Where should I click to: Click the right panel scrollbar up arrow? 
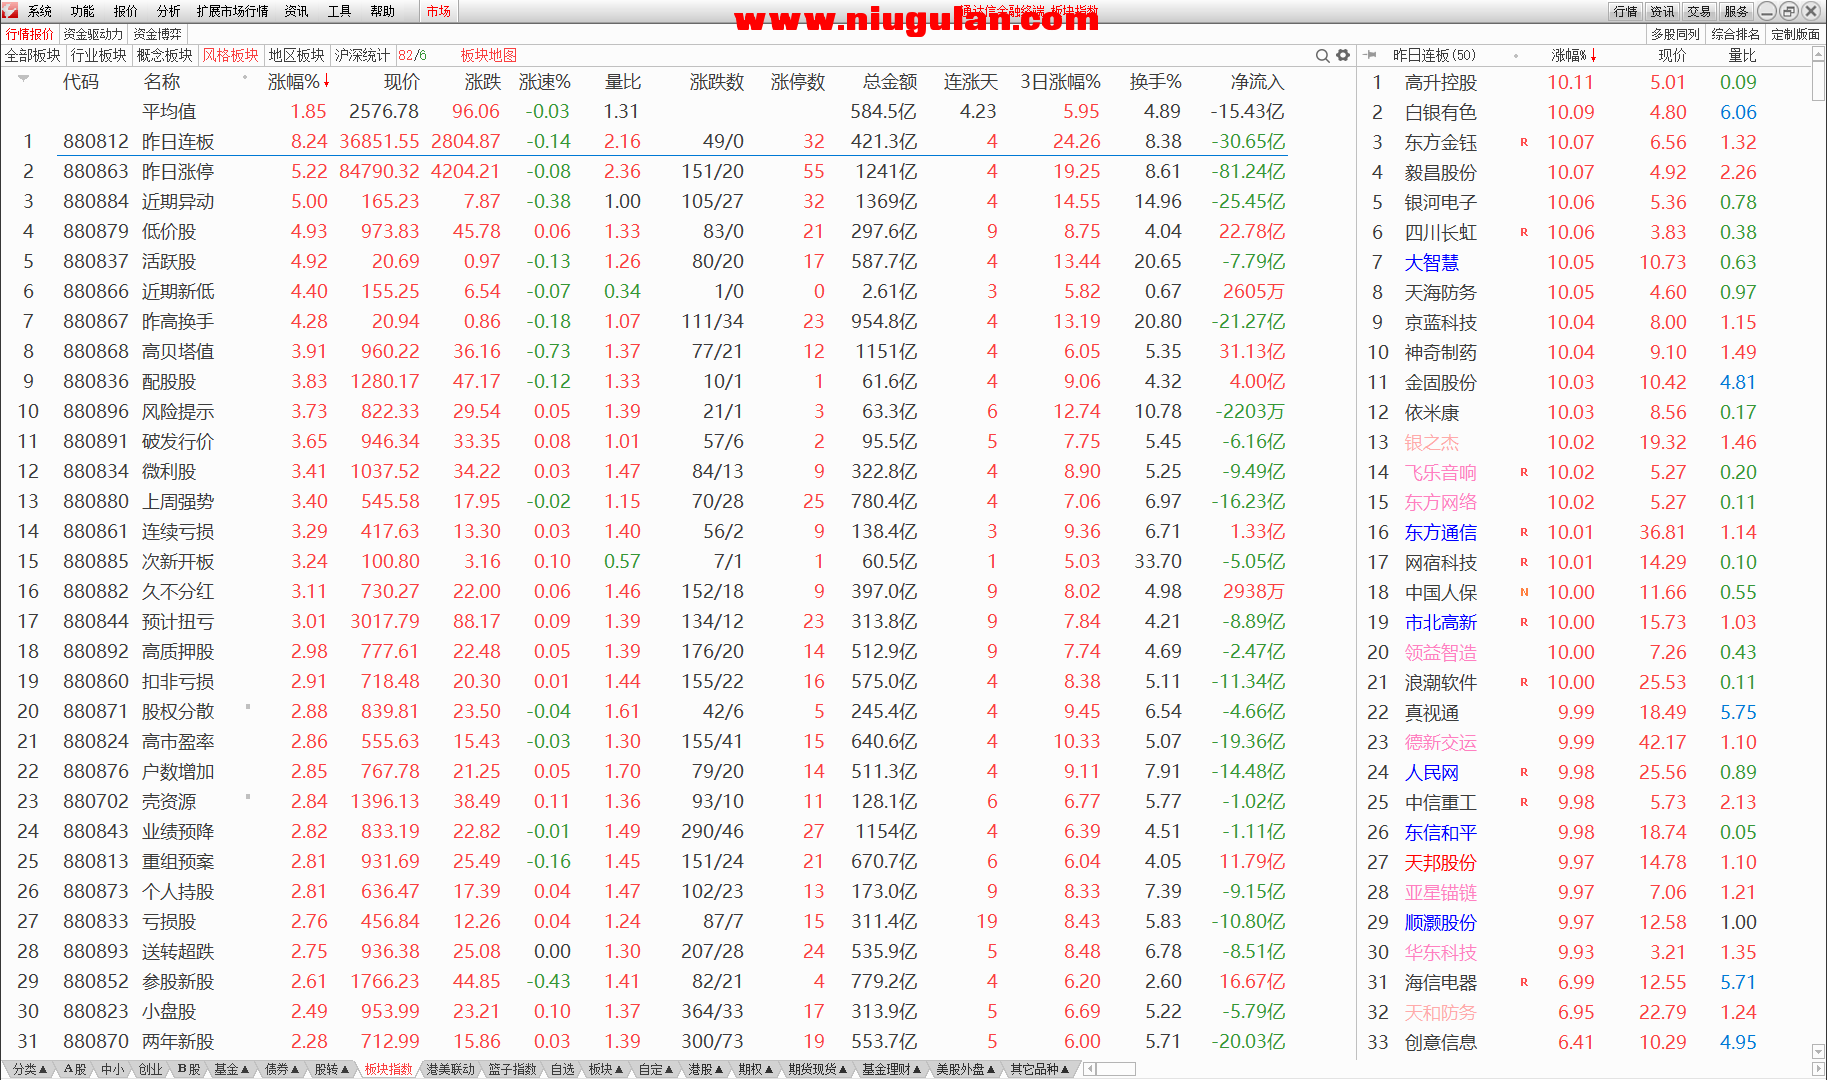click(1818, 55)
